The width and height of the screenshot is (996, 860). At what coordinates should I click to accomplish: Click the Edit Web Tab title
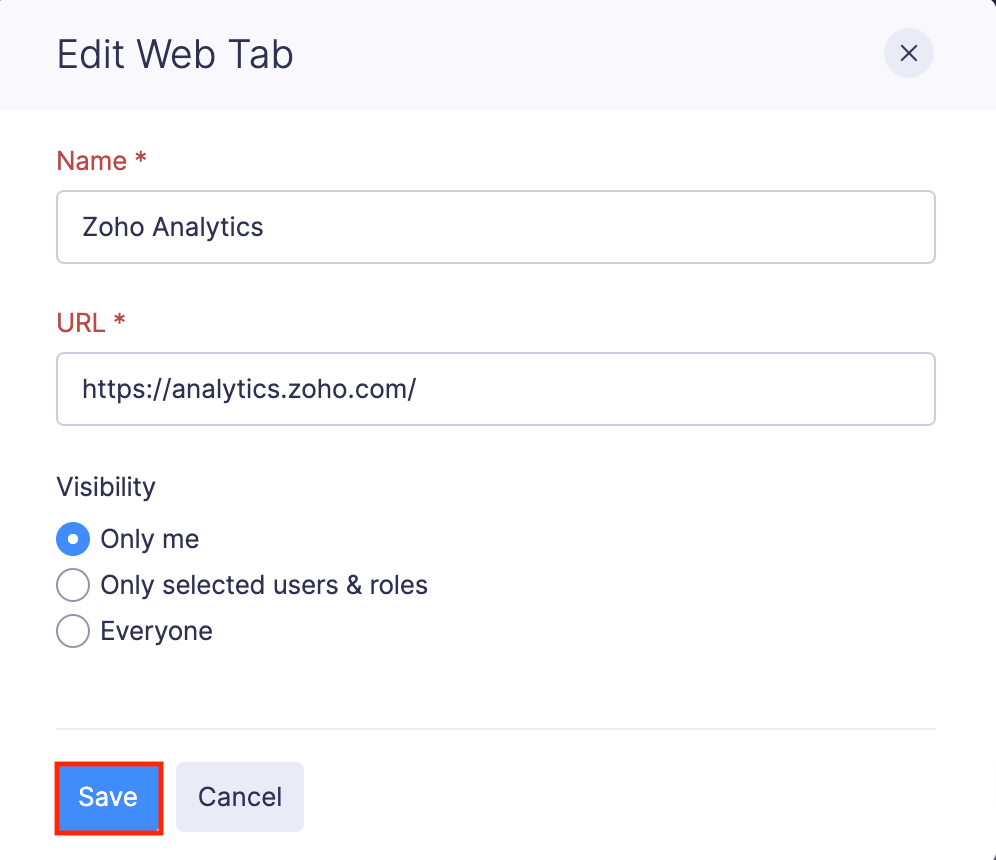[174, 55]
